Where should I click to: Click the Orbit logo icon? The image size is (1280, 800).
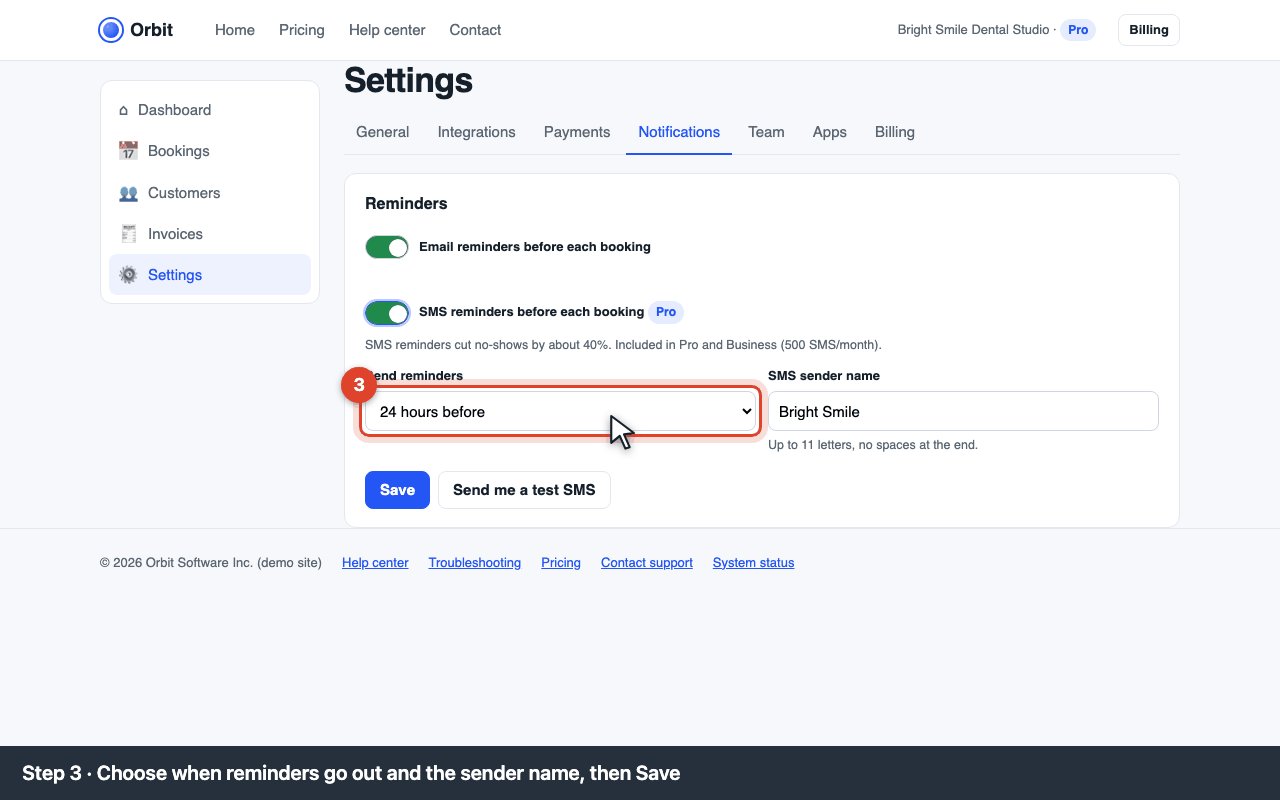tap(111, 30)
